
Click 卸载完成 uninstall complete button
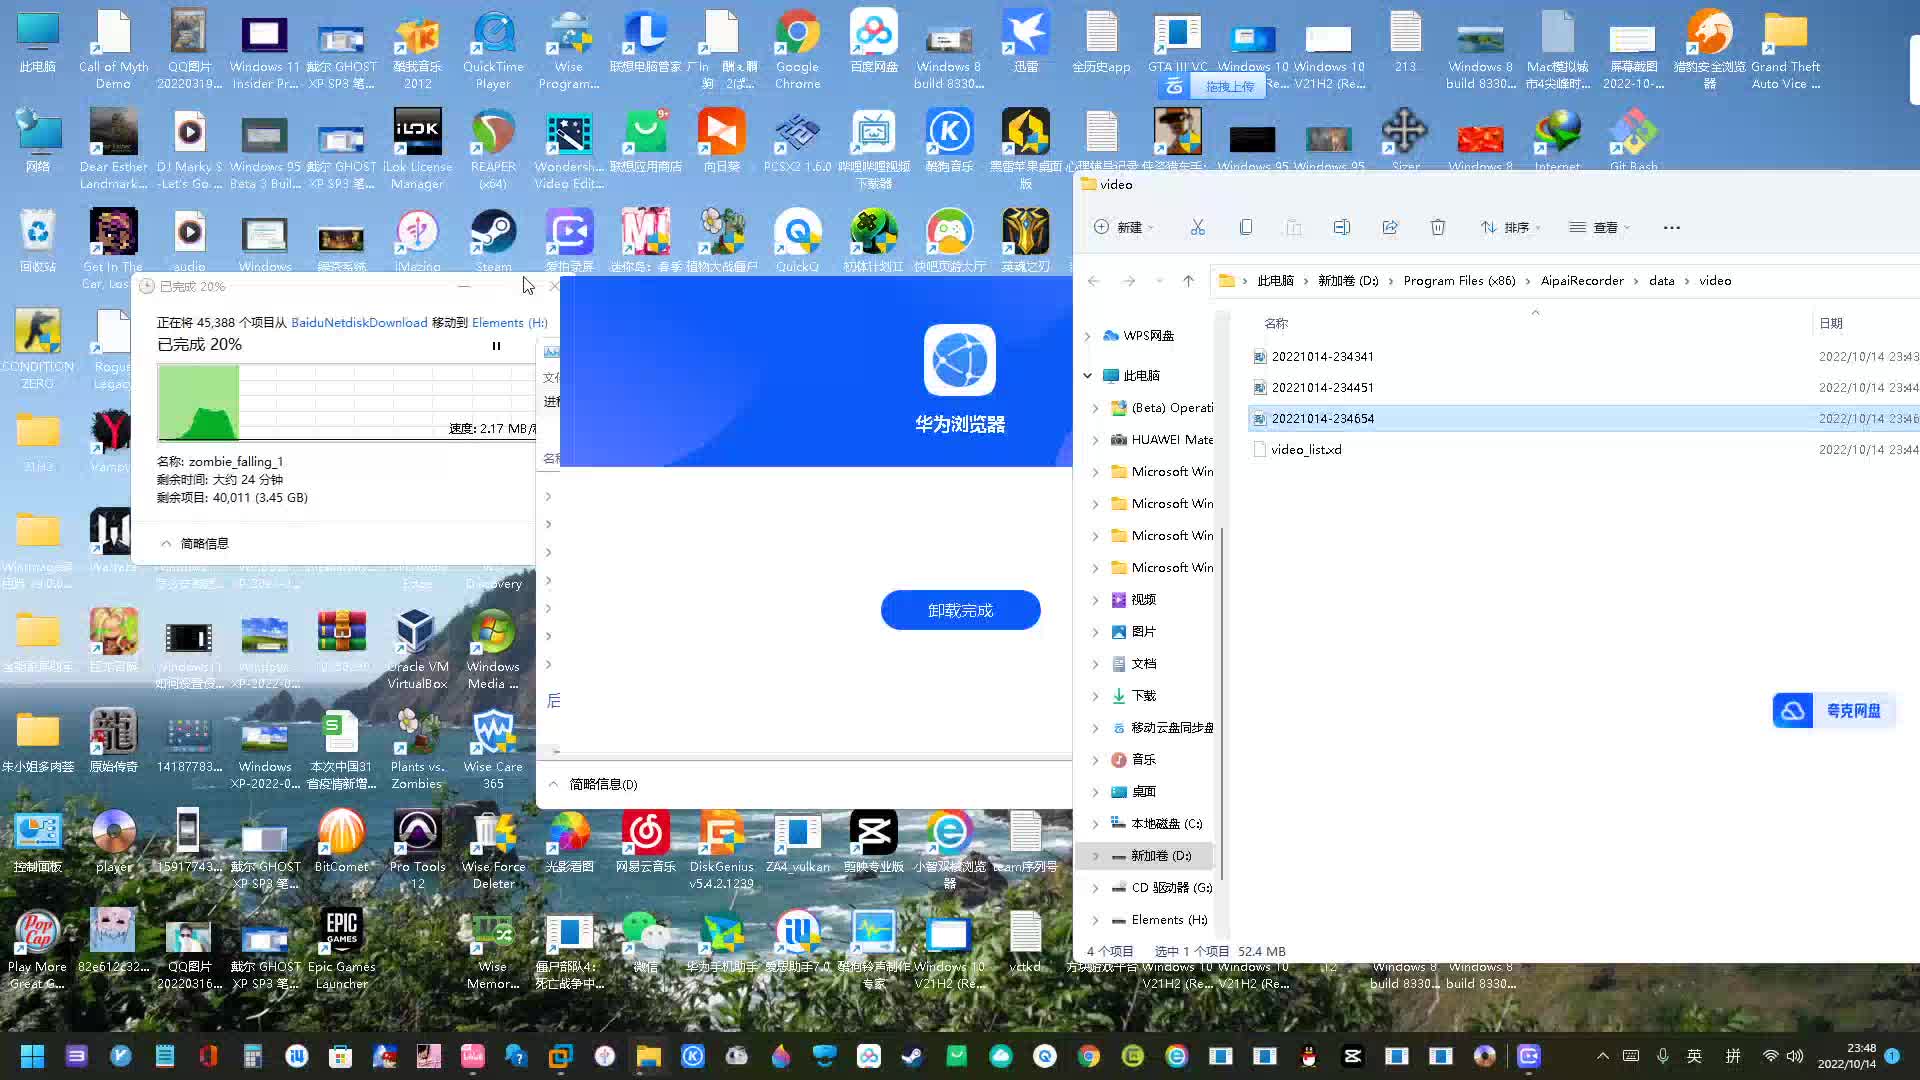click(960, 611)
